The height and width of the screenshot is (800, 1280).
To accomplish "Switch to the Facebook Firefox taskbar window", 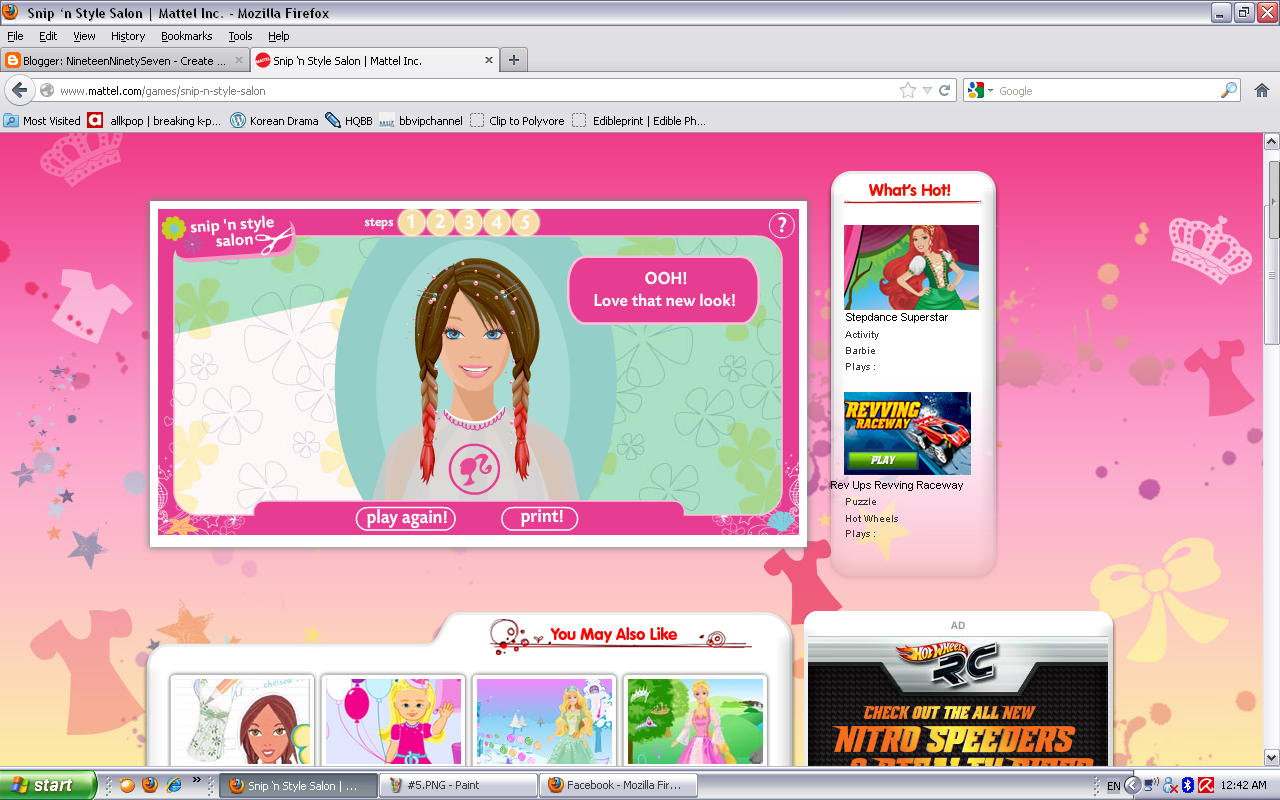I will [x=618, y=785].
